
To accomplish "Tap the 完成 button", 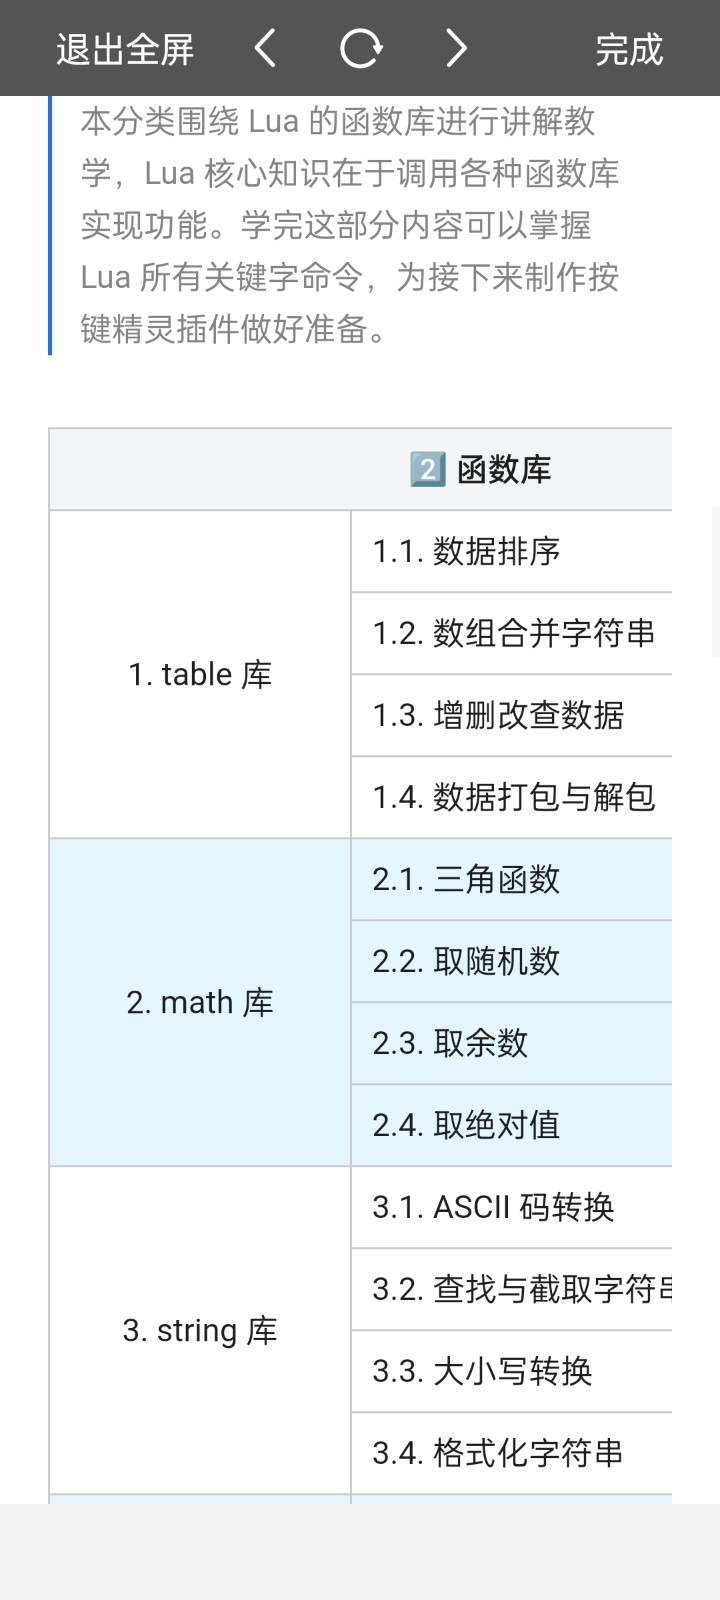I will [629, 49].
